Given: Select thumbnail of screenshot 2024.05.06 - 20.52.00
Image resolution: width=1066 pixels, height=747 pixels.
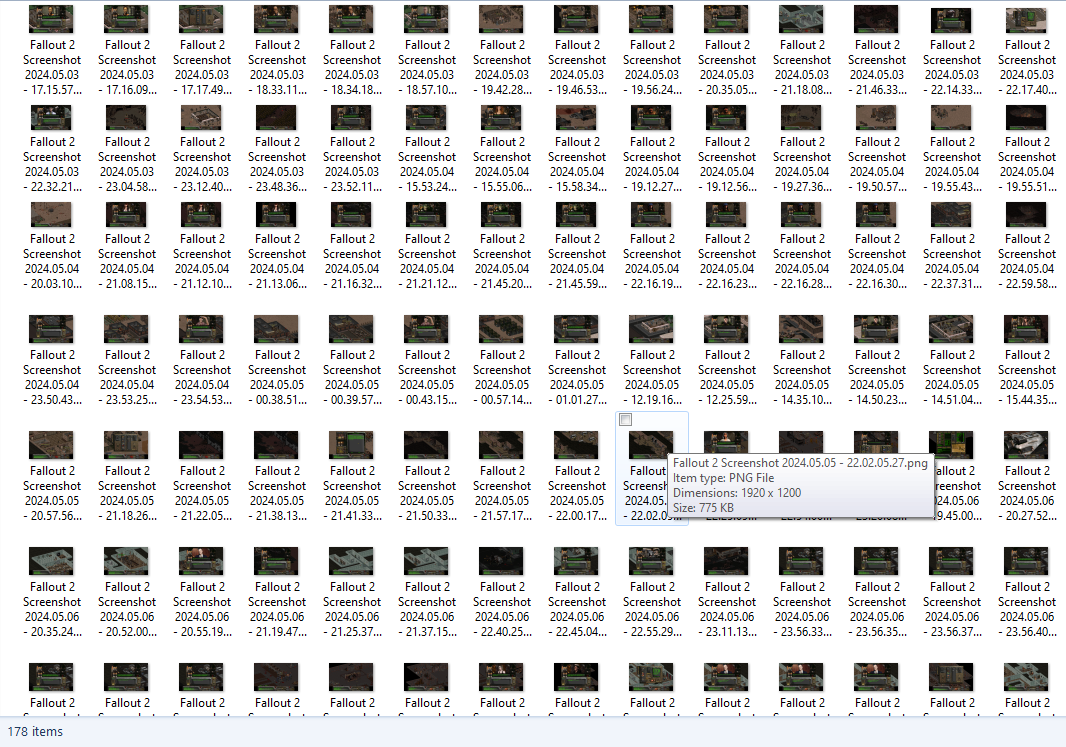Looking at the screenshot, I should click(126, 561).
